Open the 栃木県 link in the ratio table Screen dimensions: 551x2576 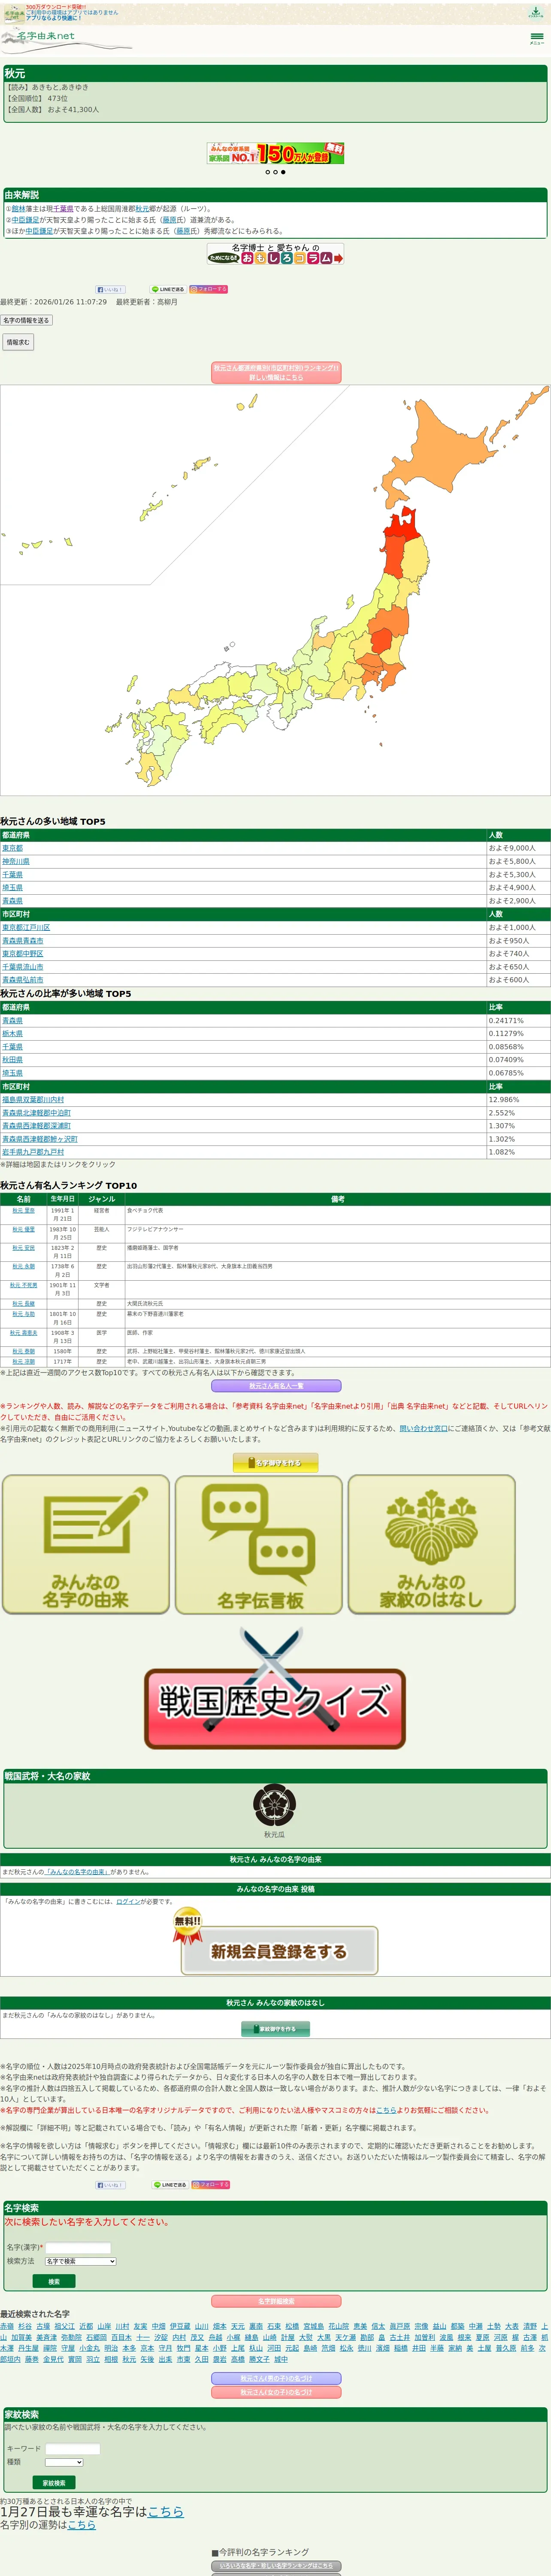click(x=12, y=1034)
